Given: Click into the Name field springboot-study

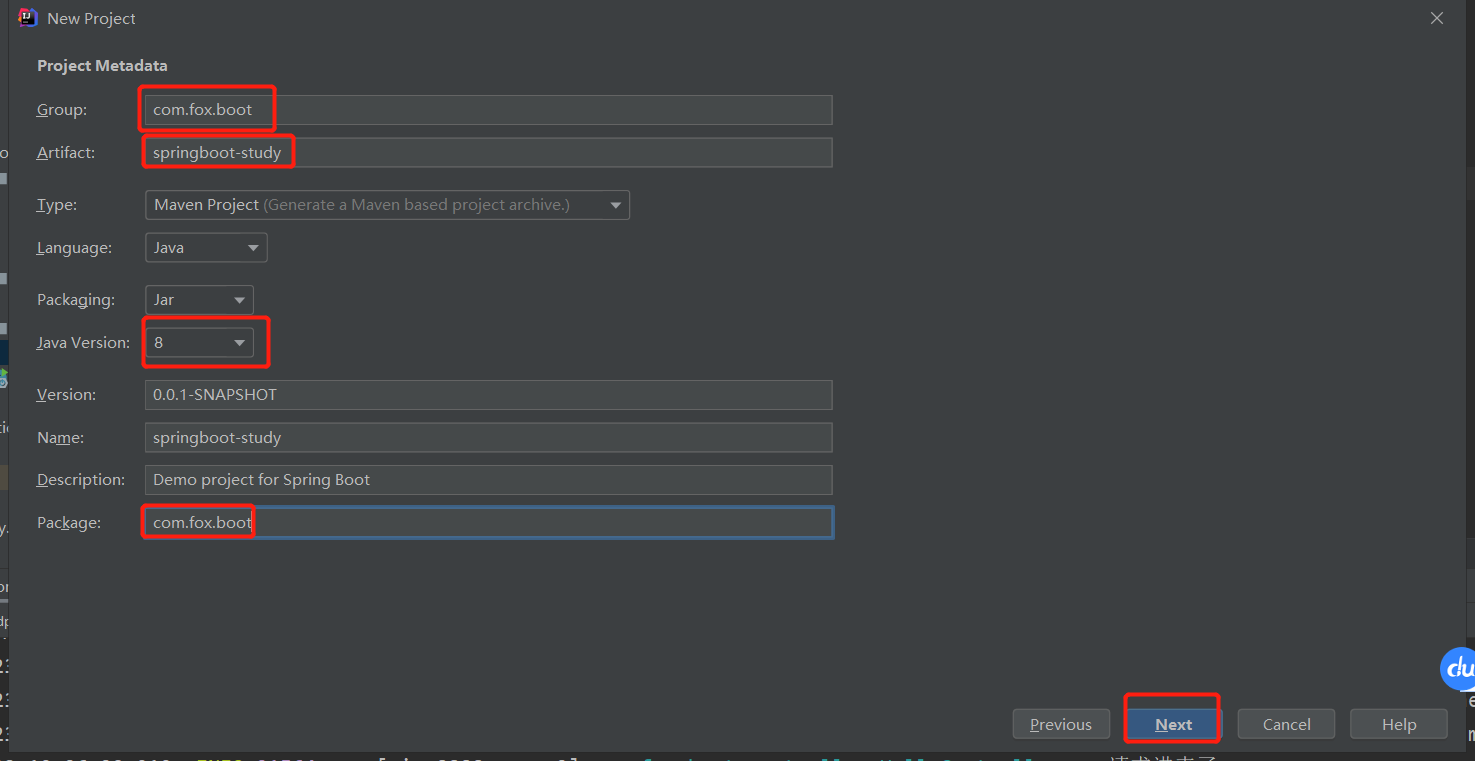Looking at the screenshot, I should click(488, 437).
